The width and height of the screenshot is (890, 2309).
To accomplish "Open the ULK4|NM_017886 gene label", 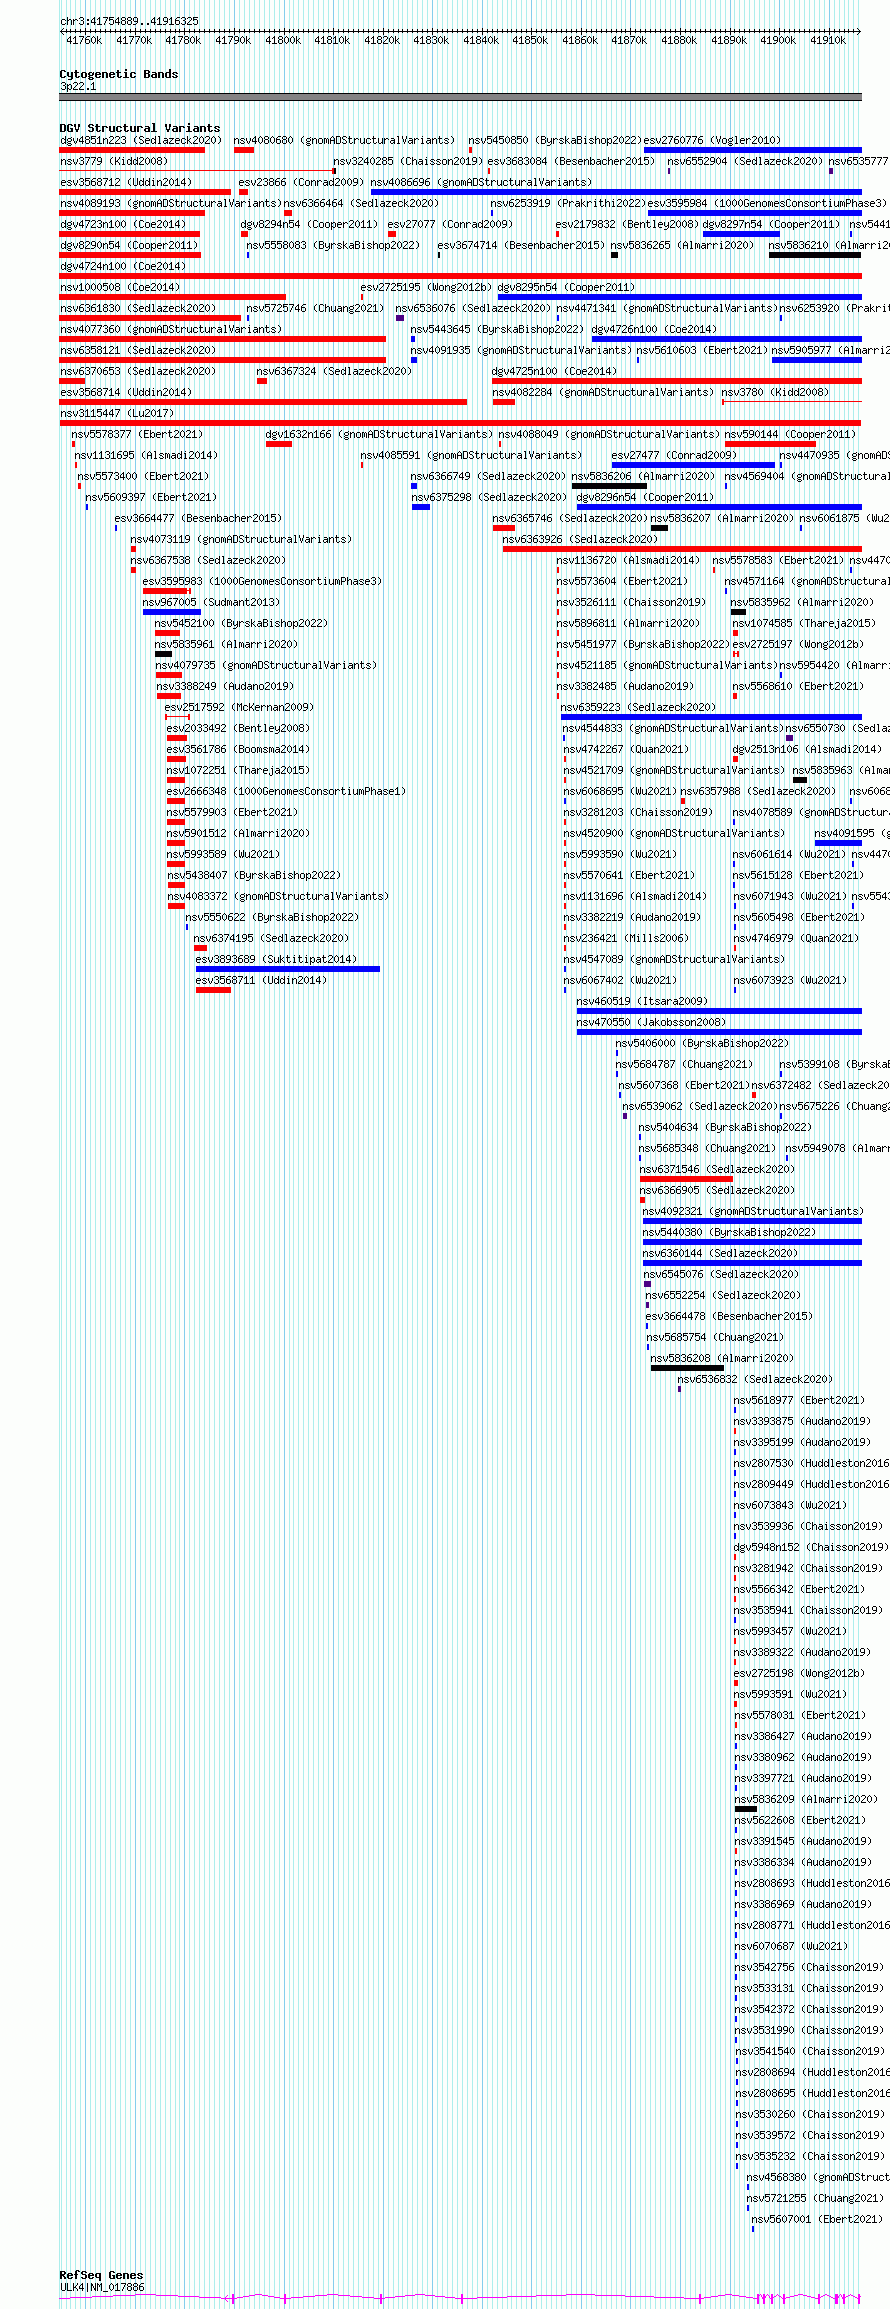I will [x=102, y=2287].
